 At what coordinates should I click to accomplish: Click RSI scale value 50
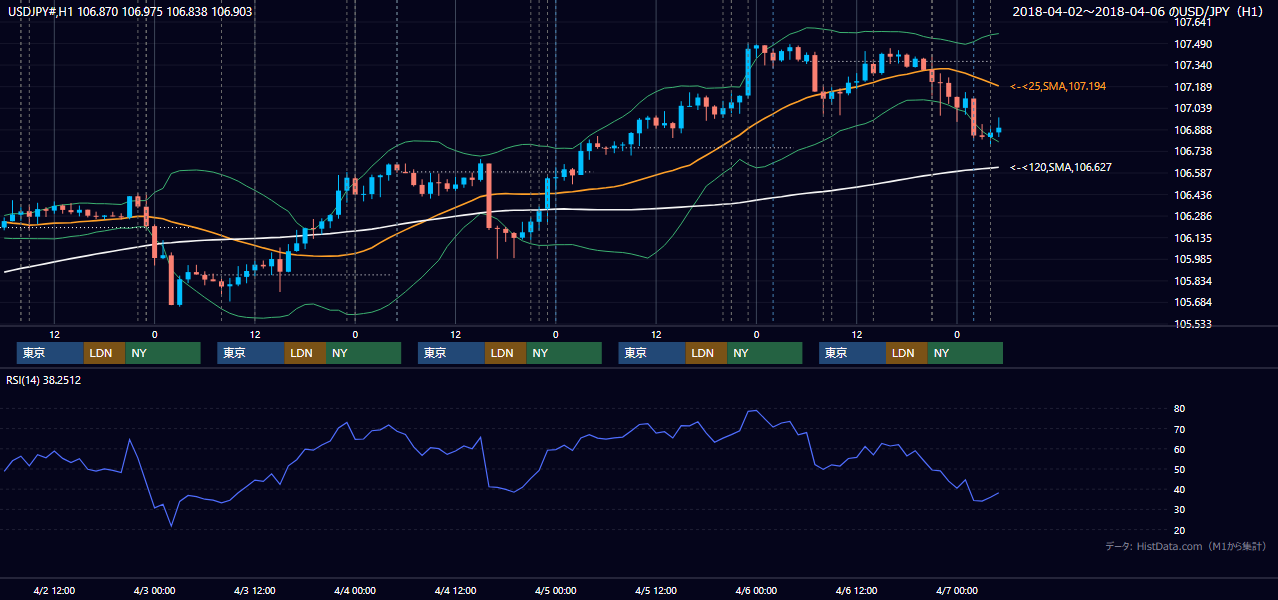click(1179, 469)
